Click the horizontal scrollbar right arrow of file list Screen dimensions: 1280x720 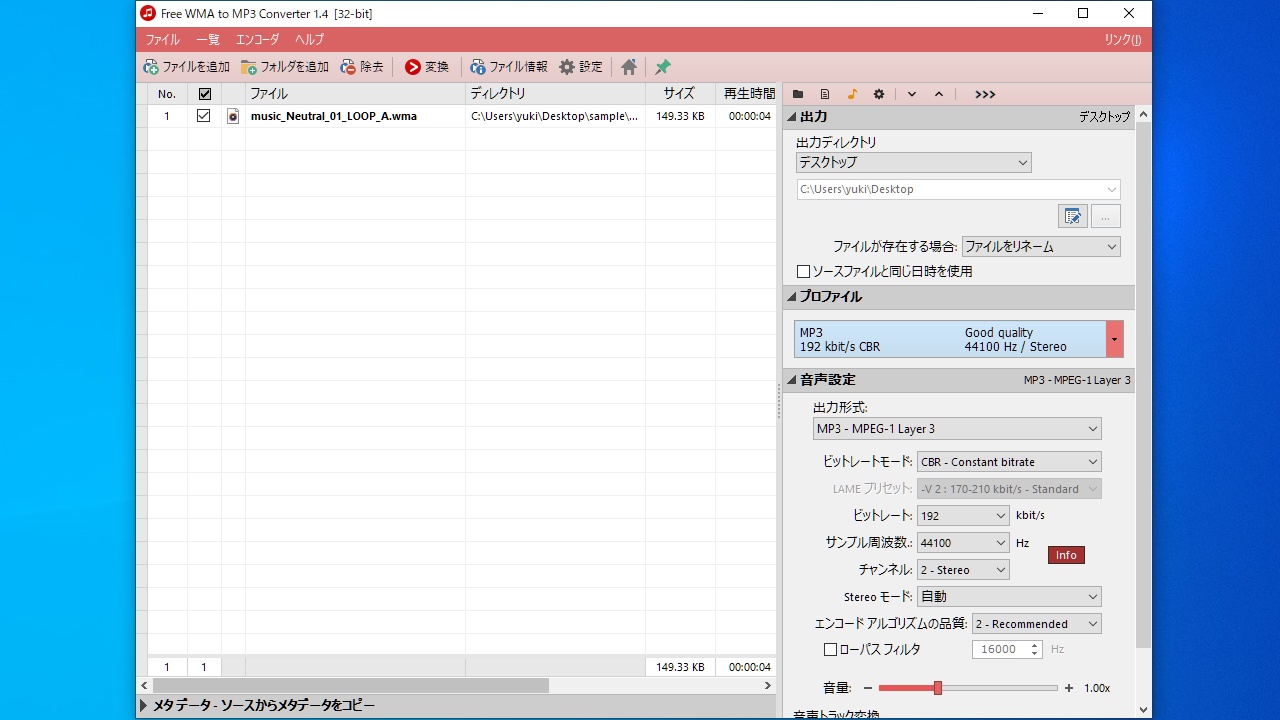coord(768,686)
